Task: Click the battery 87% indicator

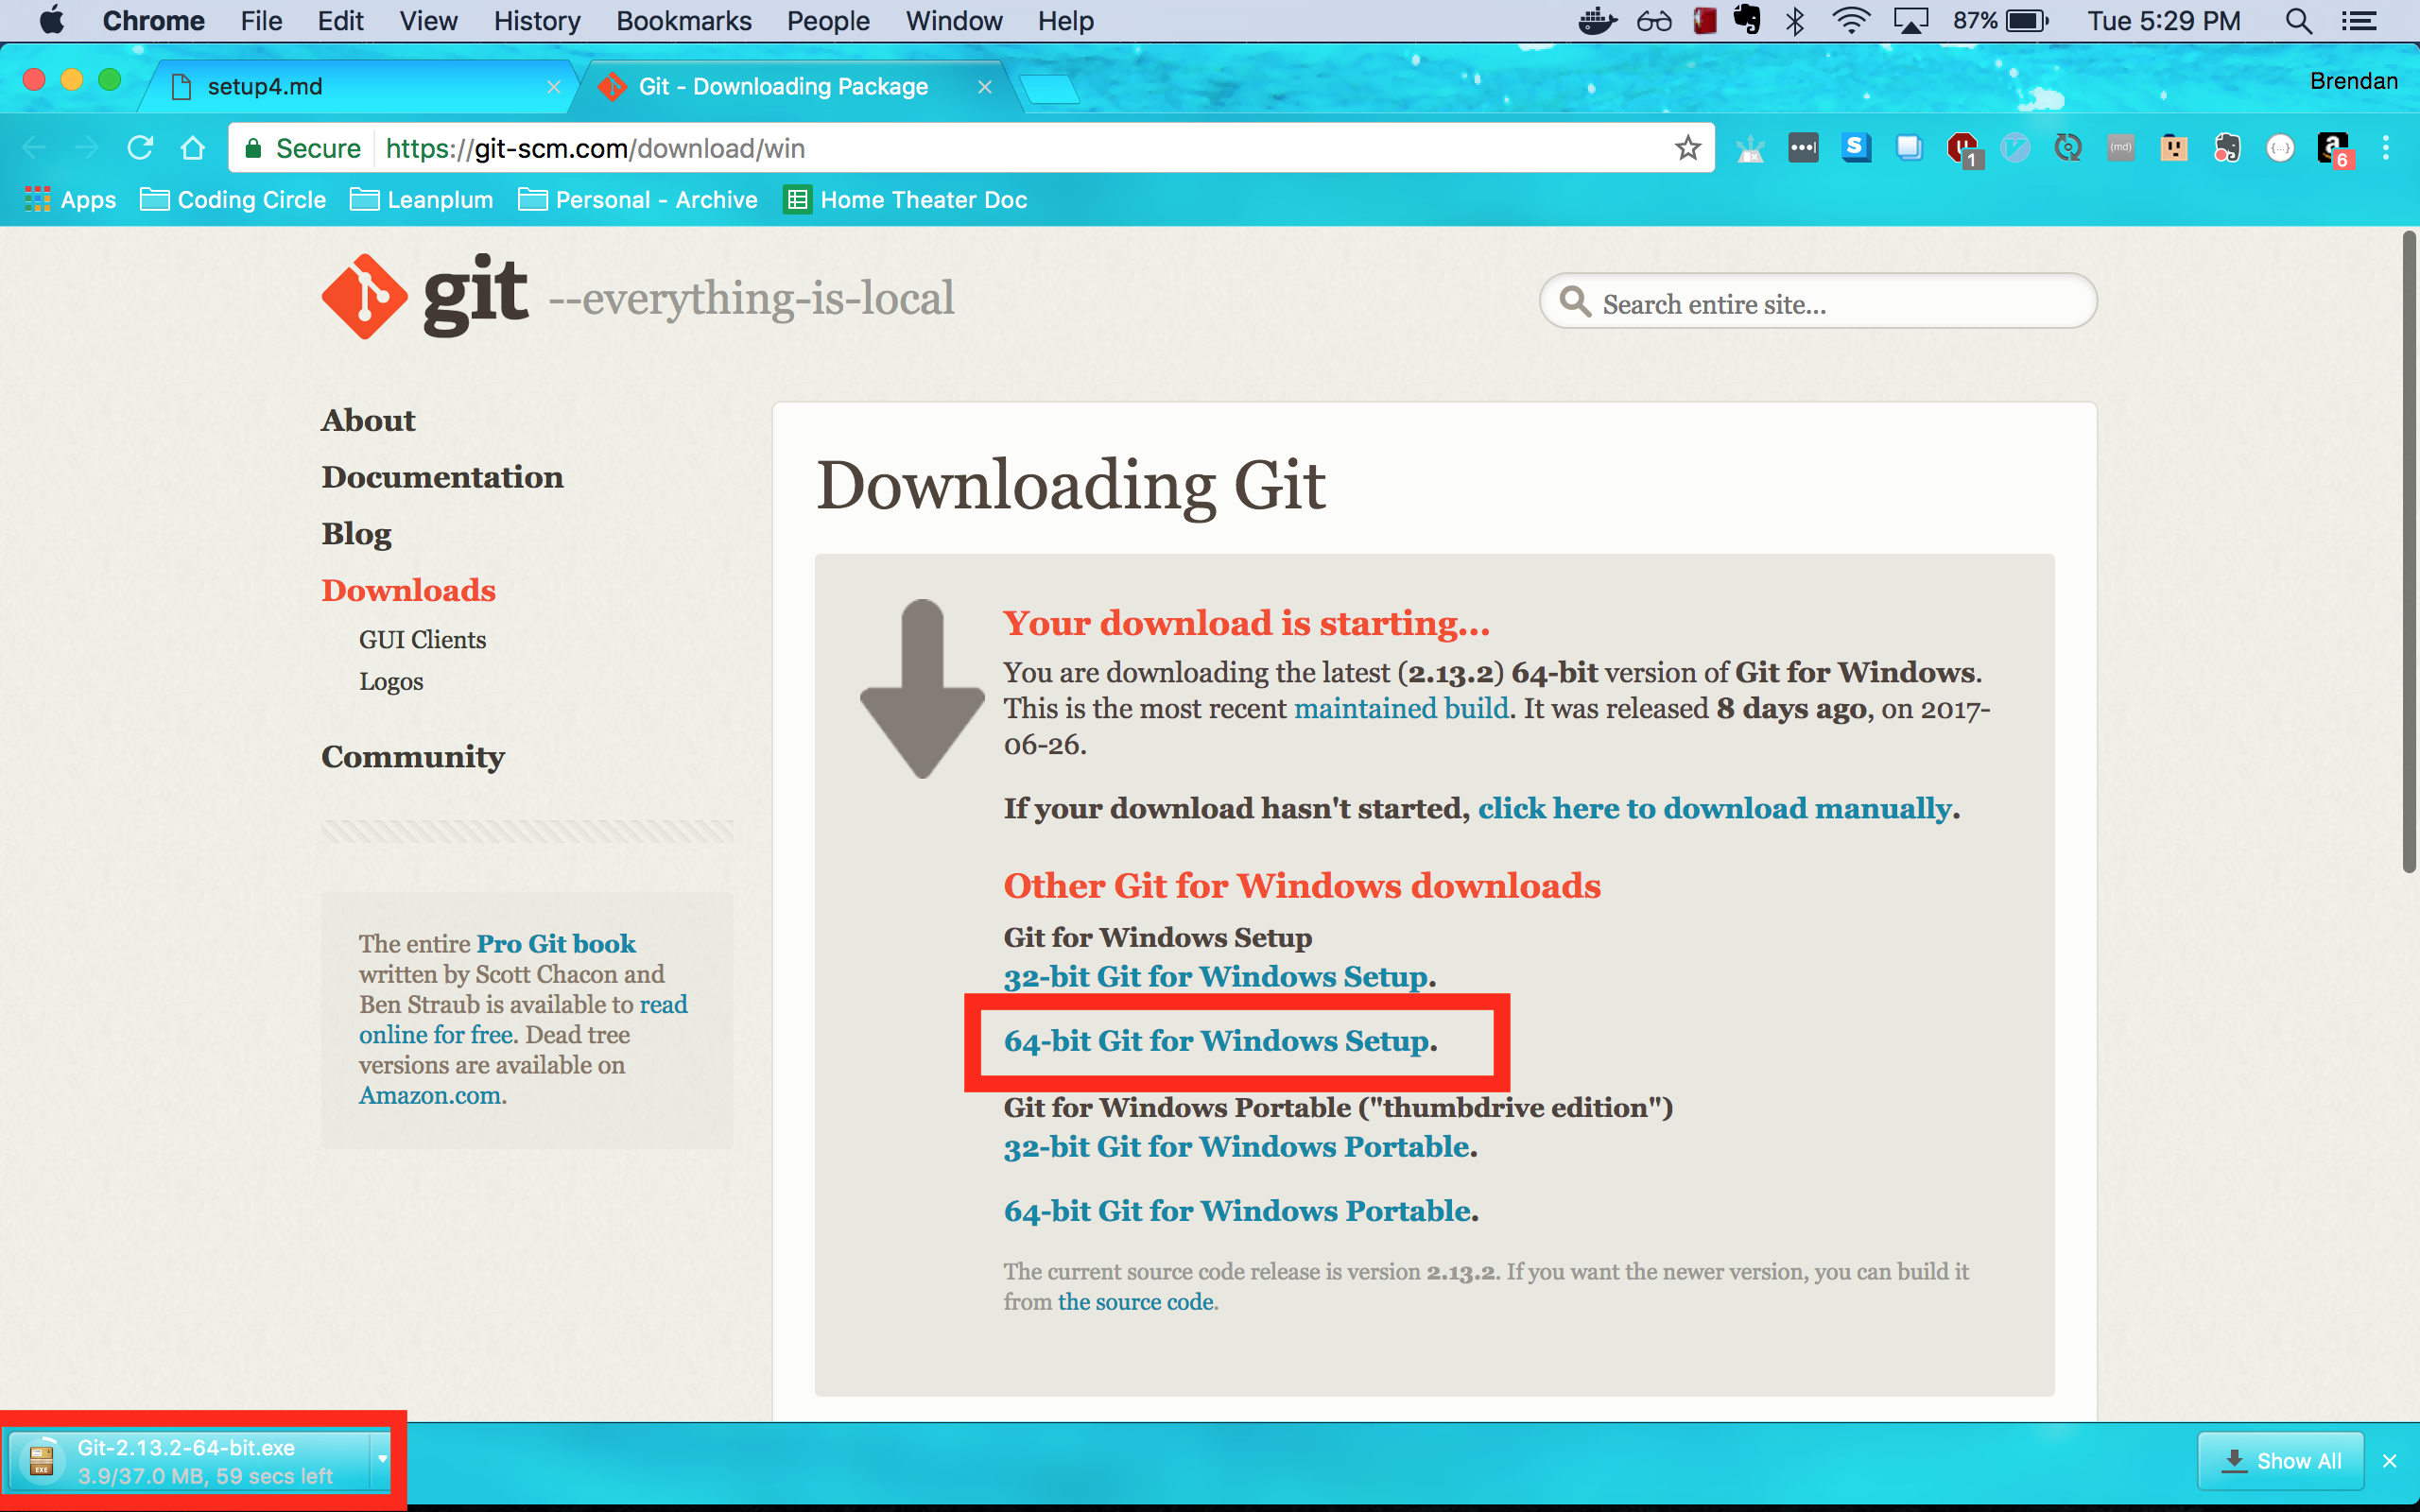Action: (2001, 21)
